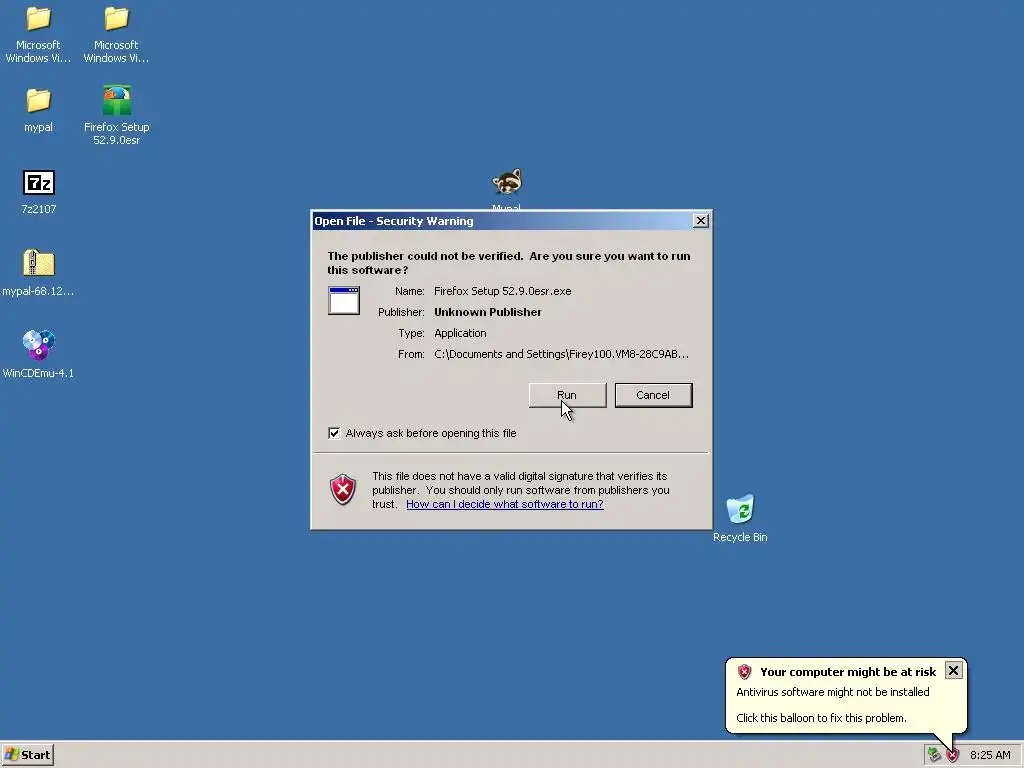The width and height of the screenshot is (1024, 768).
Task: Open the first Microsoft Windows Vi... folder
Action: click(x=38, y=20)
